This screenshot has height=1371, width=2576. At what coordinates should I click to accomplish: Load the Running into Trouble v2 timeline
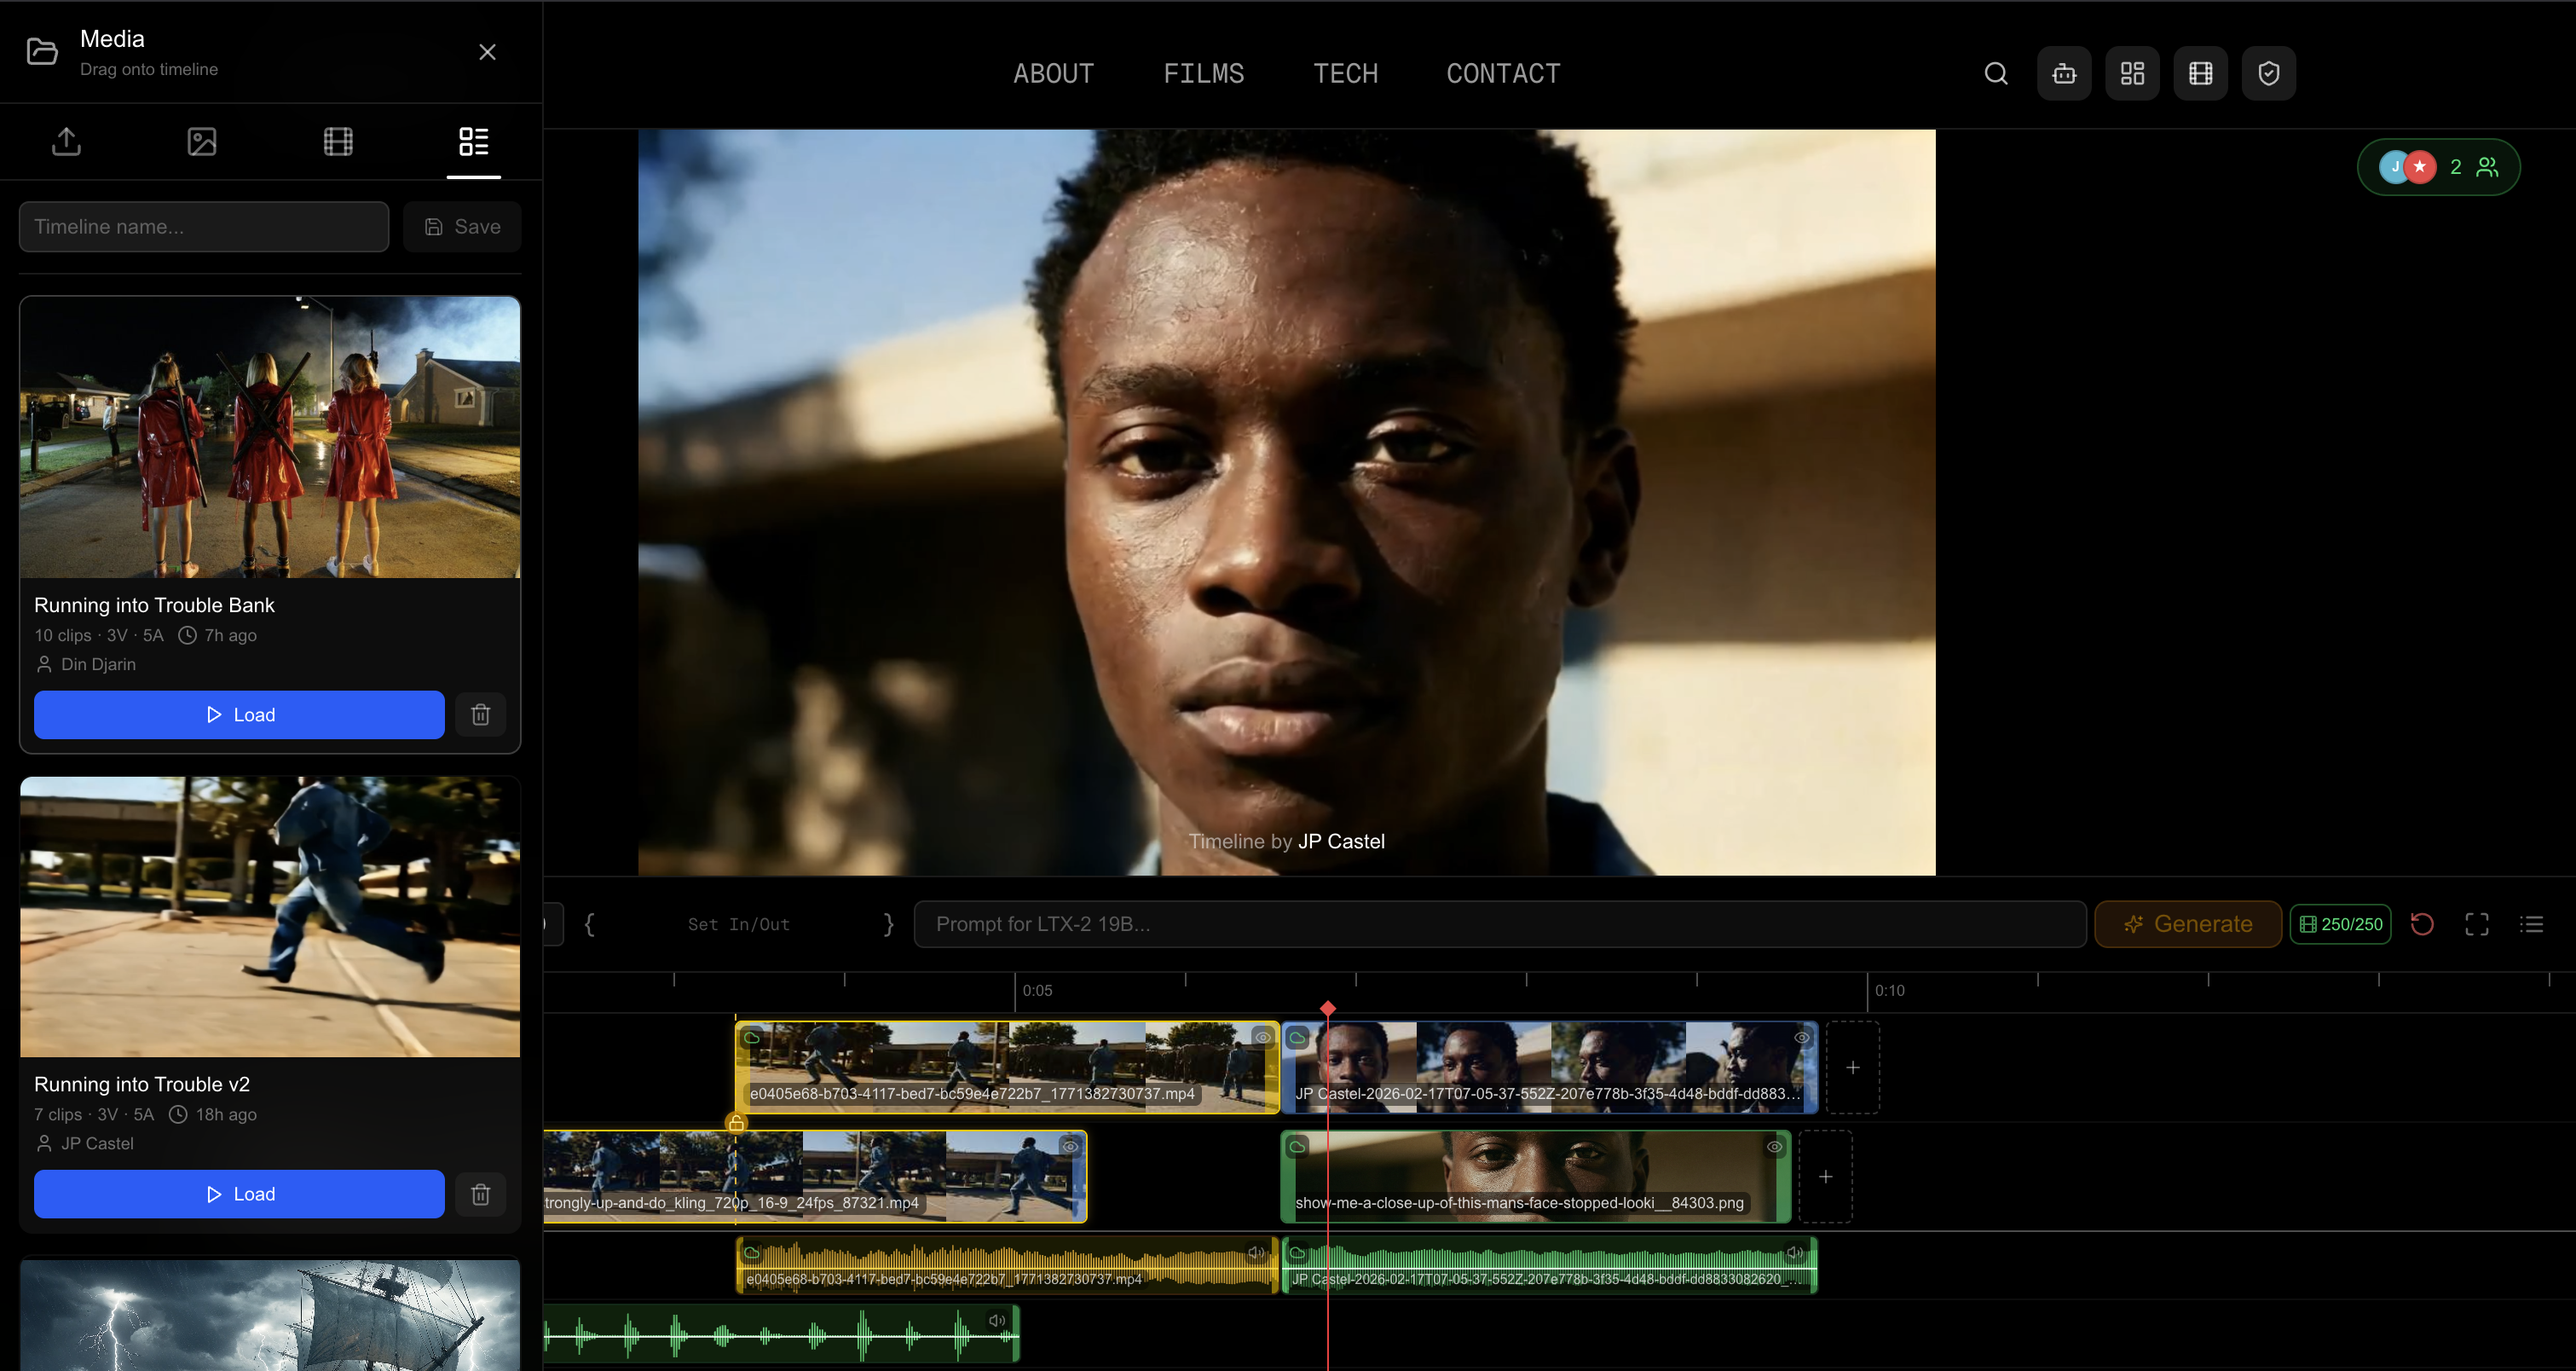pos(239,1193)
